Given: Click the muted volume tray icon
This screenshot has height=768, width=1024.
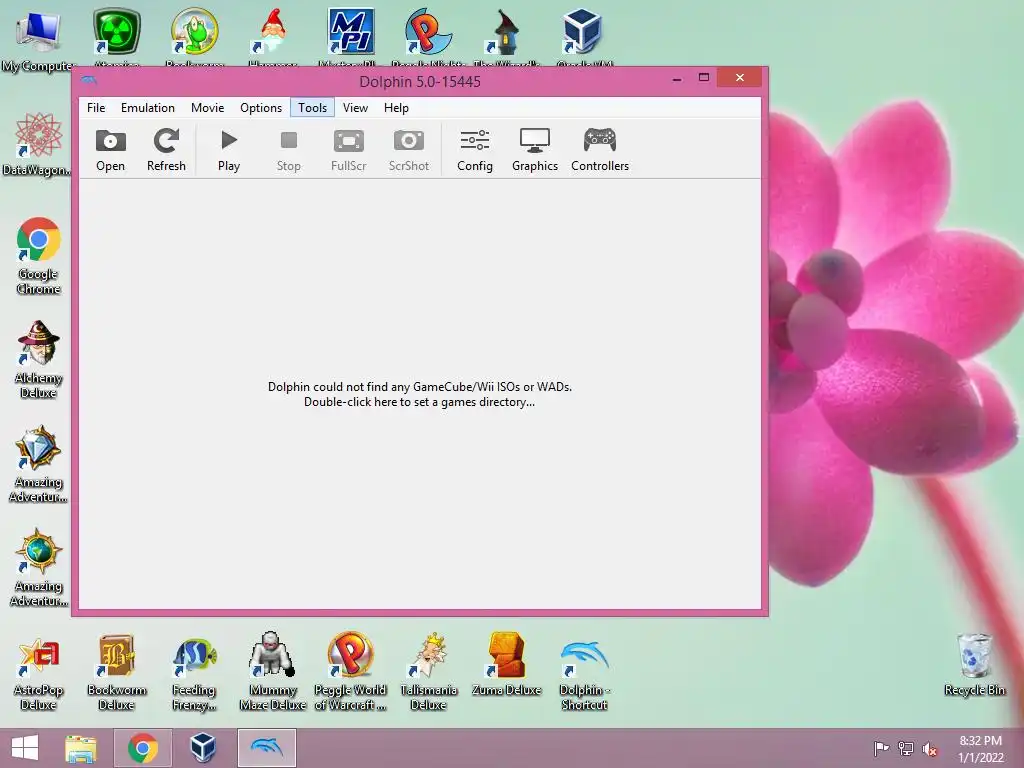Looking at the screenshot, I should coord(930,749).
